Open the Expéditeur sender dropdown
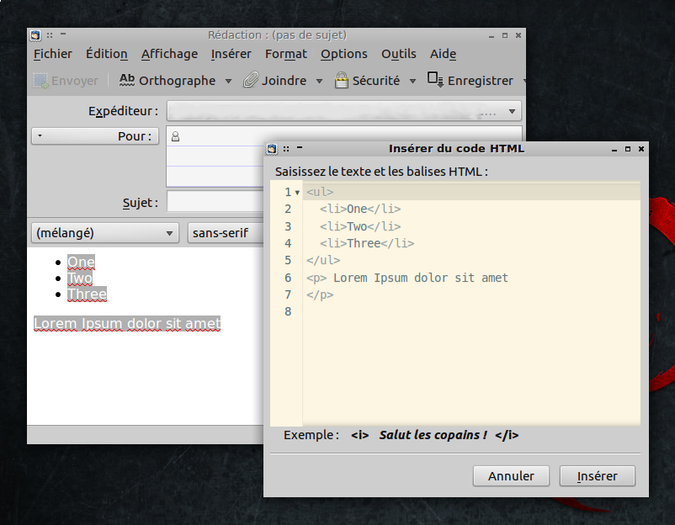The width and height of the screenshot is (675, 525). click(x=344, y=111)
